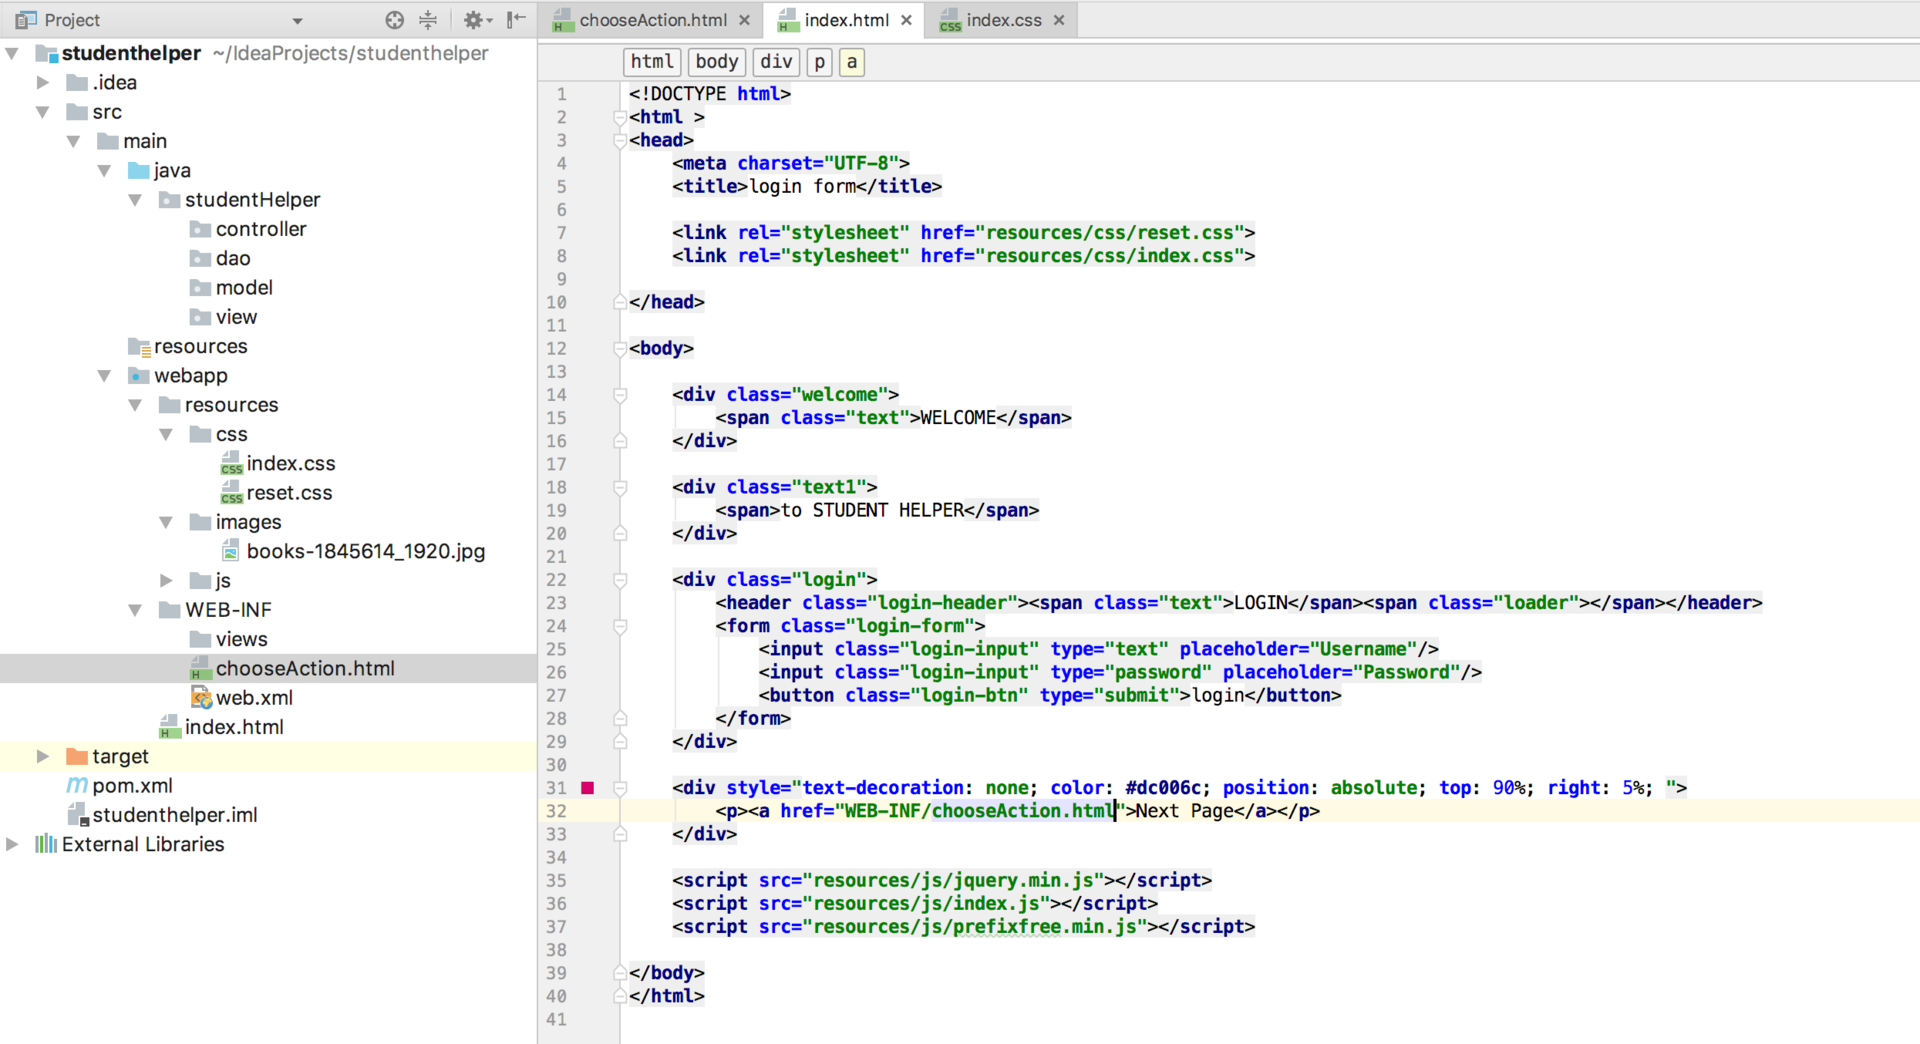This screenshot has height=1044, width=1920.
Task: Close the index.css tab
Action: click(1059, 20)
